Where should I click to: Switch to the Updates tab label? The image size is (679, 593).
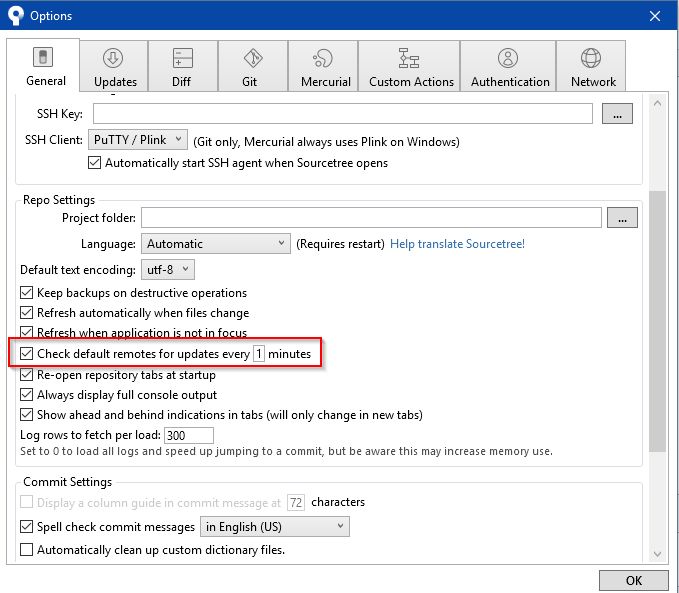115,81
